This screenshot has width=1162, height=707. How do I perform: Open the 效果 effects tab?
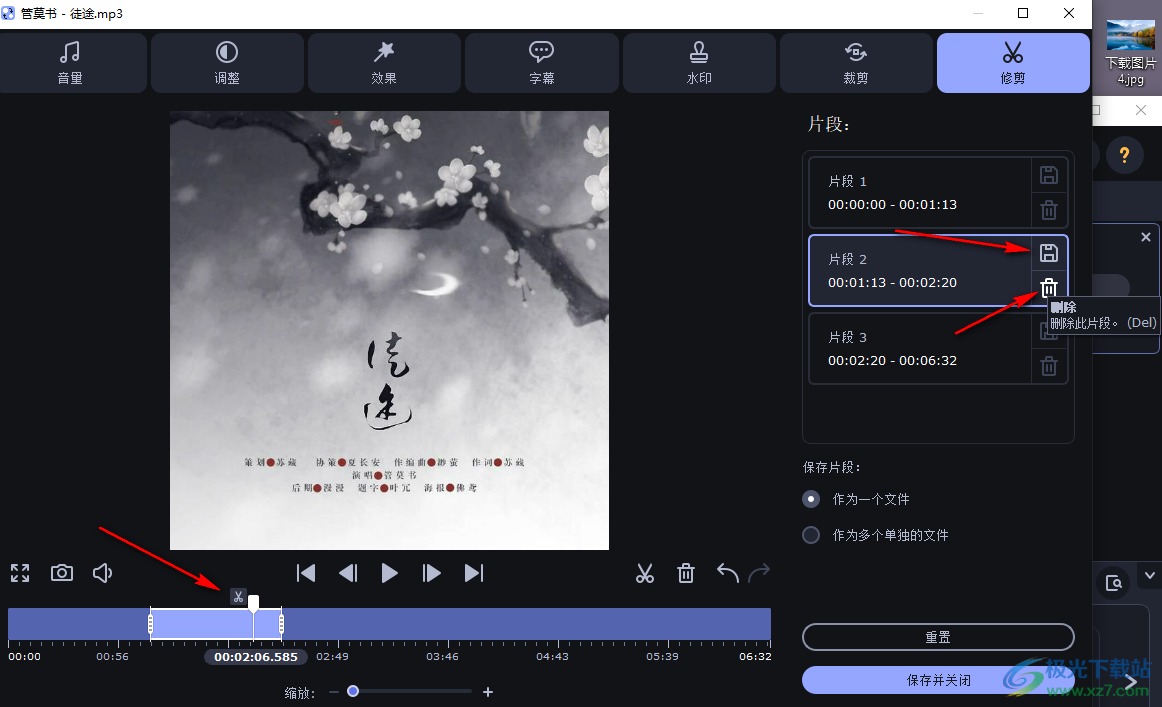coord(385,63)
